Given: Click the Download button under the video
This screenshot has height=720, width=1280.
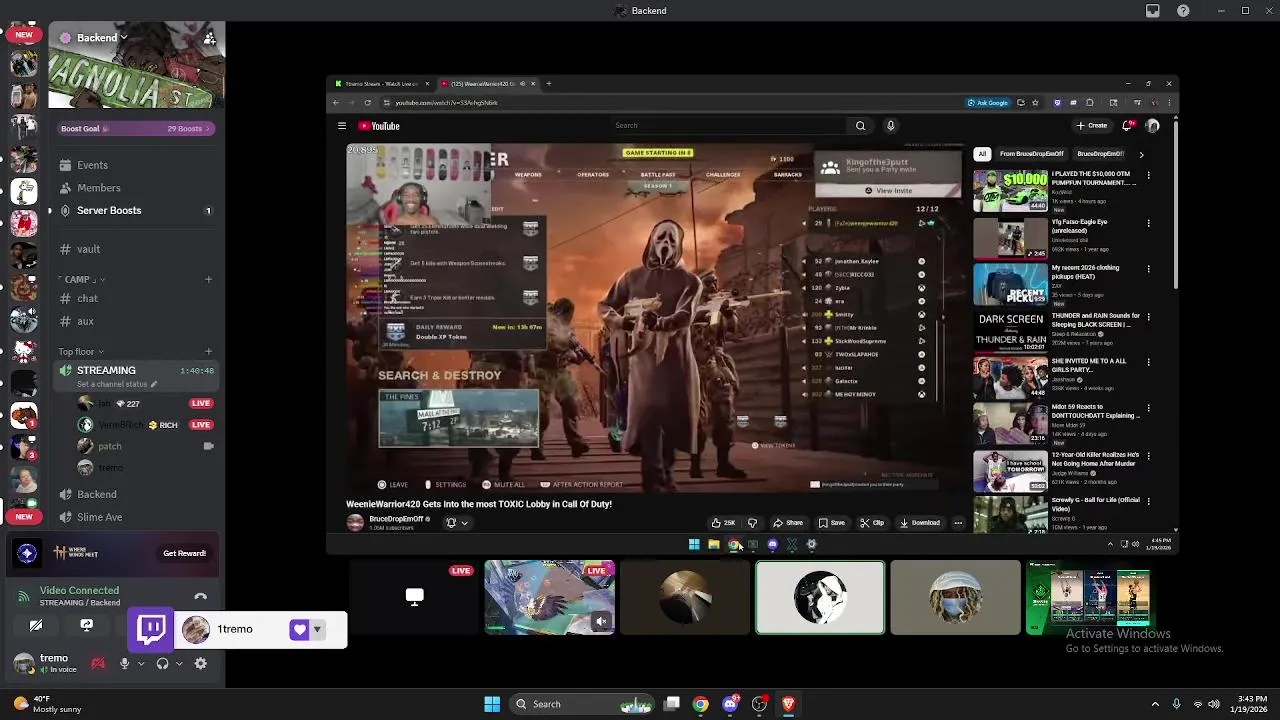Looking at the screenshot, I should pos(919,523).
